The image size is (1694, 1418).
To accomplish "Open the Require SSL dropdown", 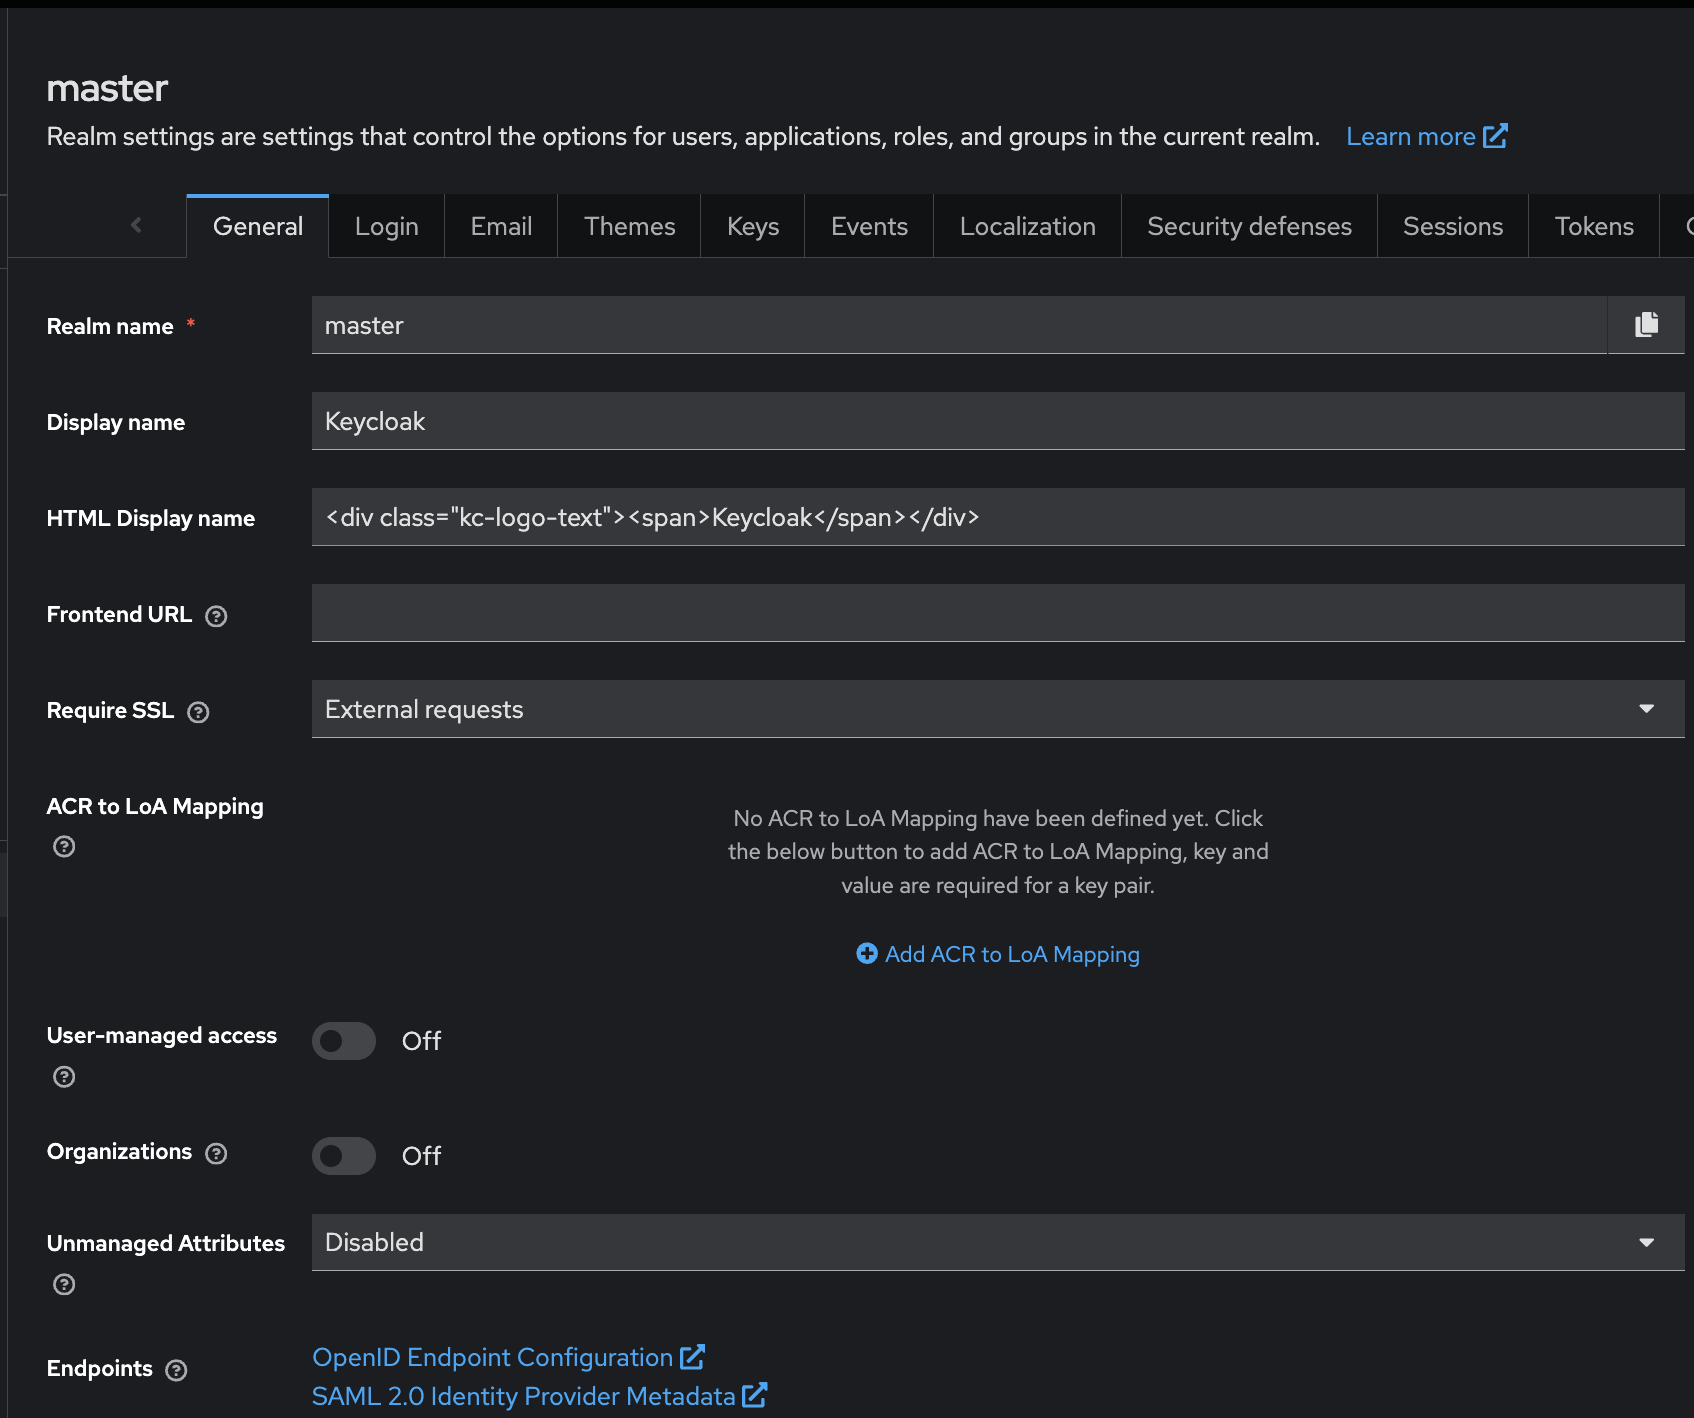I will click(x=998, y=709).
